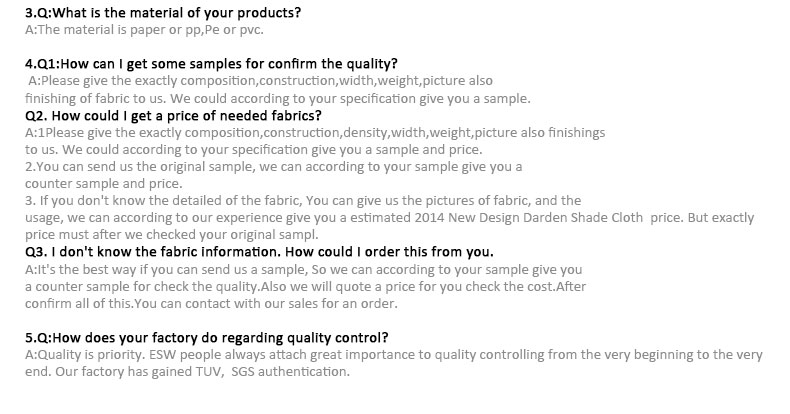Screen dimensions: 790x414
Task: Click the line 'counter sample and price.'
Action: click(104, 184)
